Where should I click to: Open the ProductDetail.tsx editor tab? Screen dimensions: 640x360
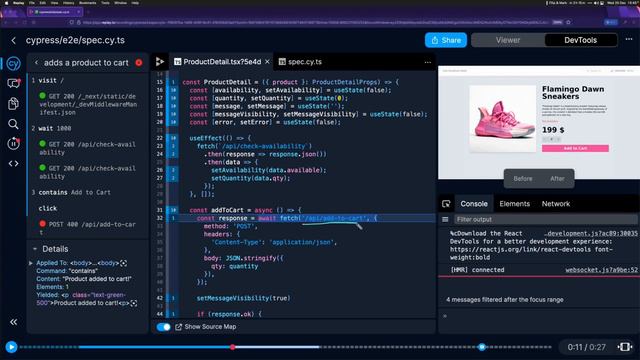pyautogui.click(x=222, y=62)
